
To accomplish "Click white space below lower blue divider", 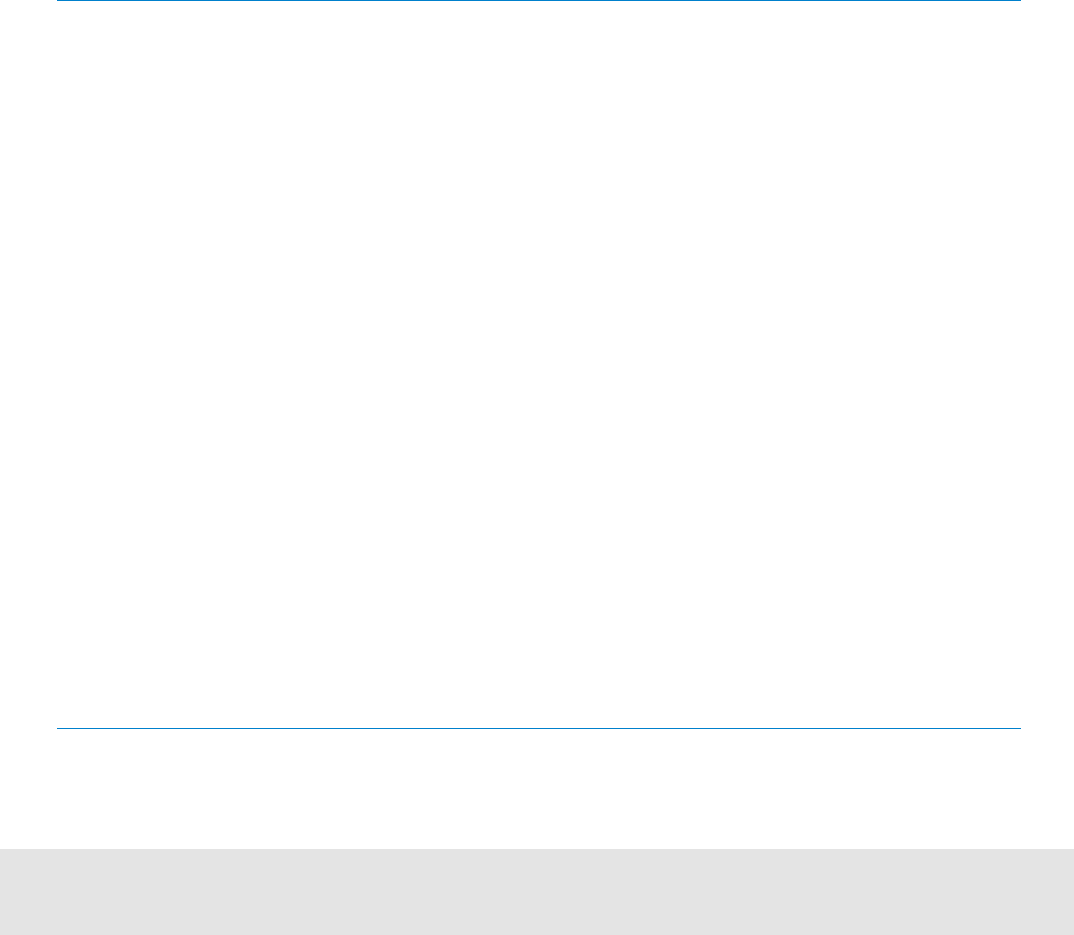I will pyautogui.click(x=538, y=789).
